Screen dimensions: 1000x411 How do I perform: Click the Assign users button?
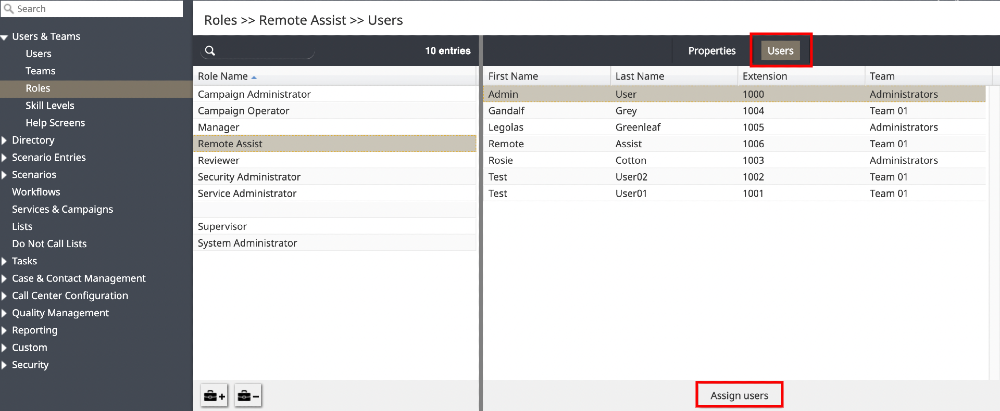739,396
